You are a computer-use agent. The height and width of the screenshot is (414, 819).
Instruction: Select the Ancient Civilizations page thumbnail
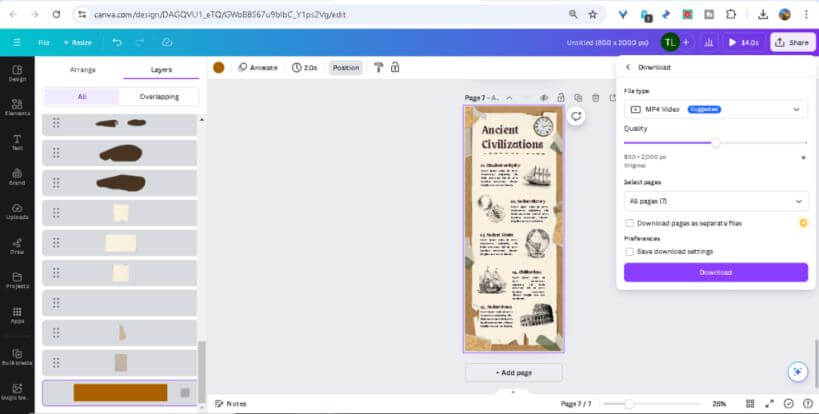click(513, 228)
